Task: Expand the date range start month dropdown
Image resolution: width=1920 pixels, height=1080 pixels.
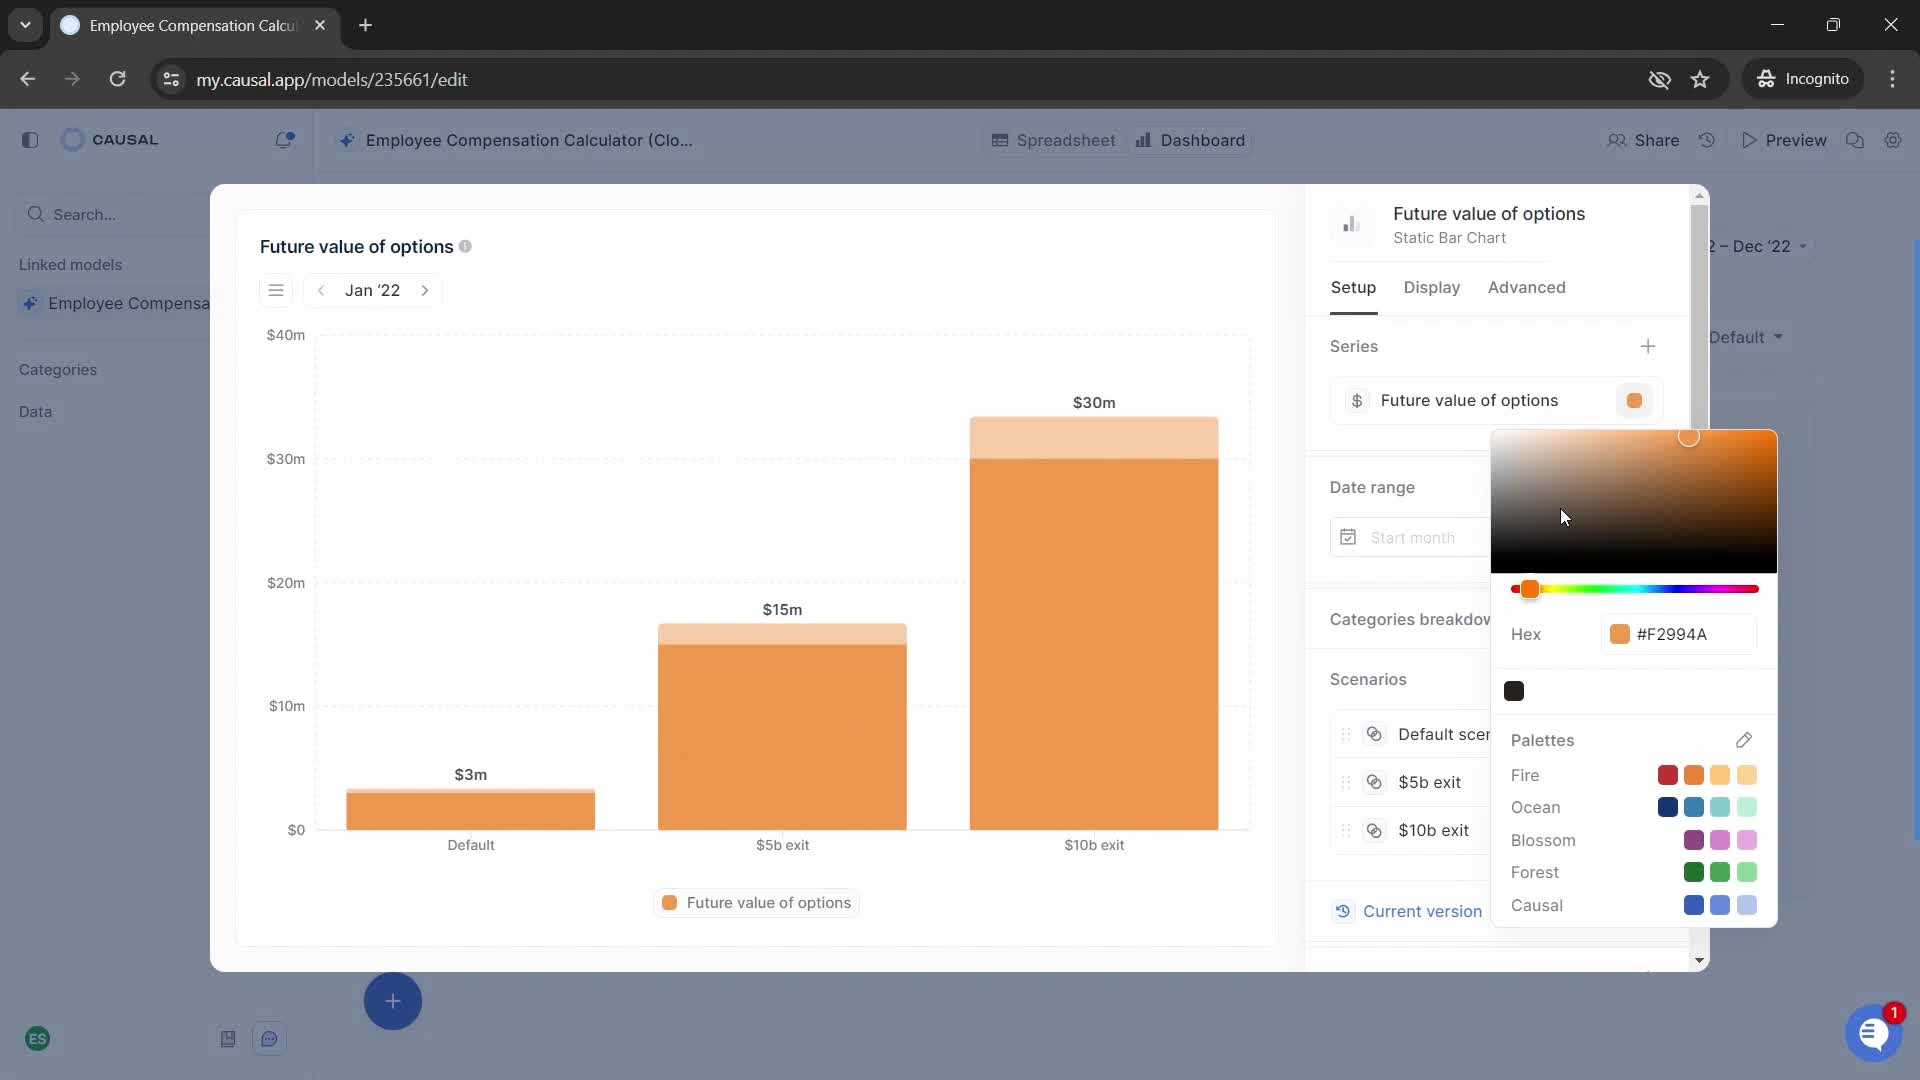Action: pos(1411,537)
